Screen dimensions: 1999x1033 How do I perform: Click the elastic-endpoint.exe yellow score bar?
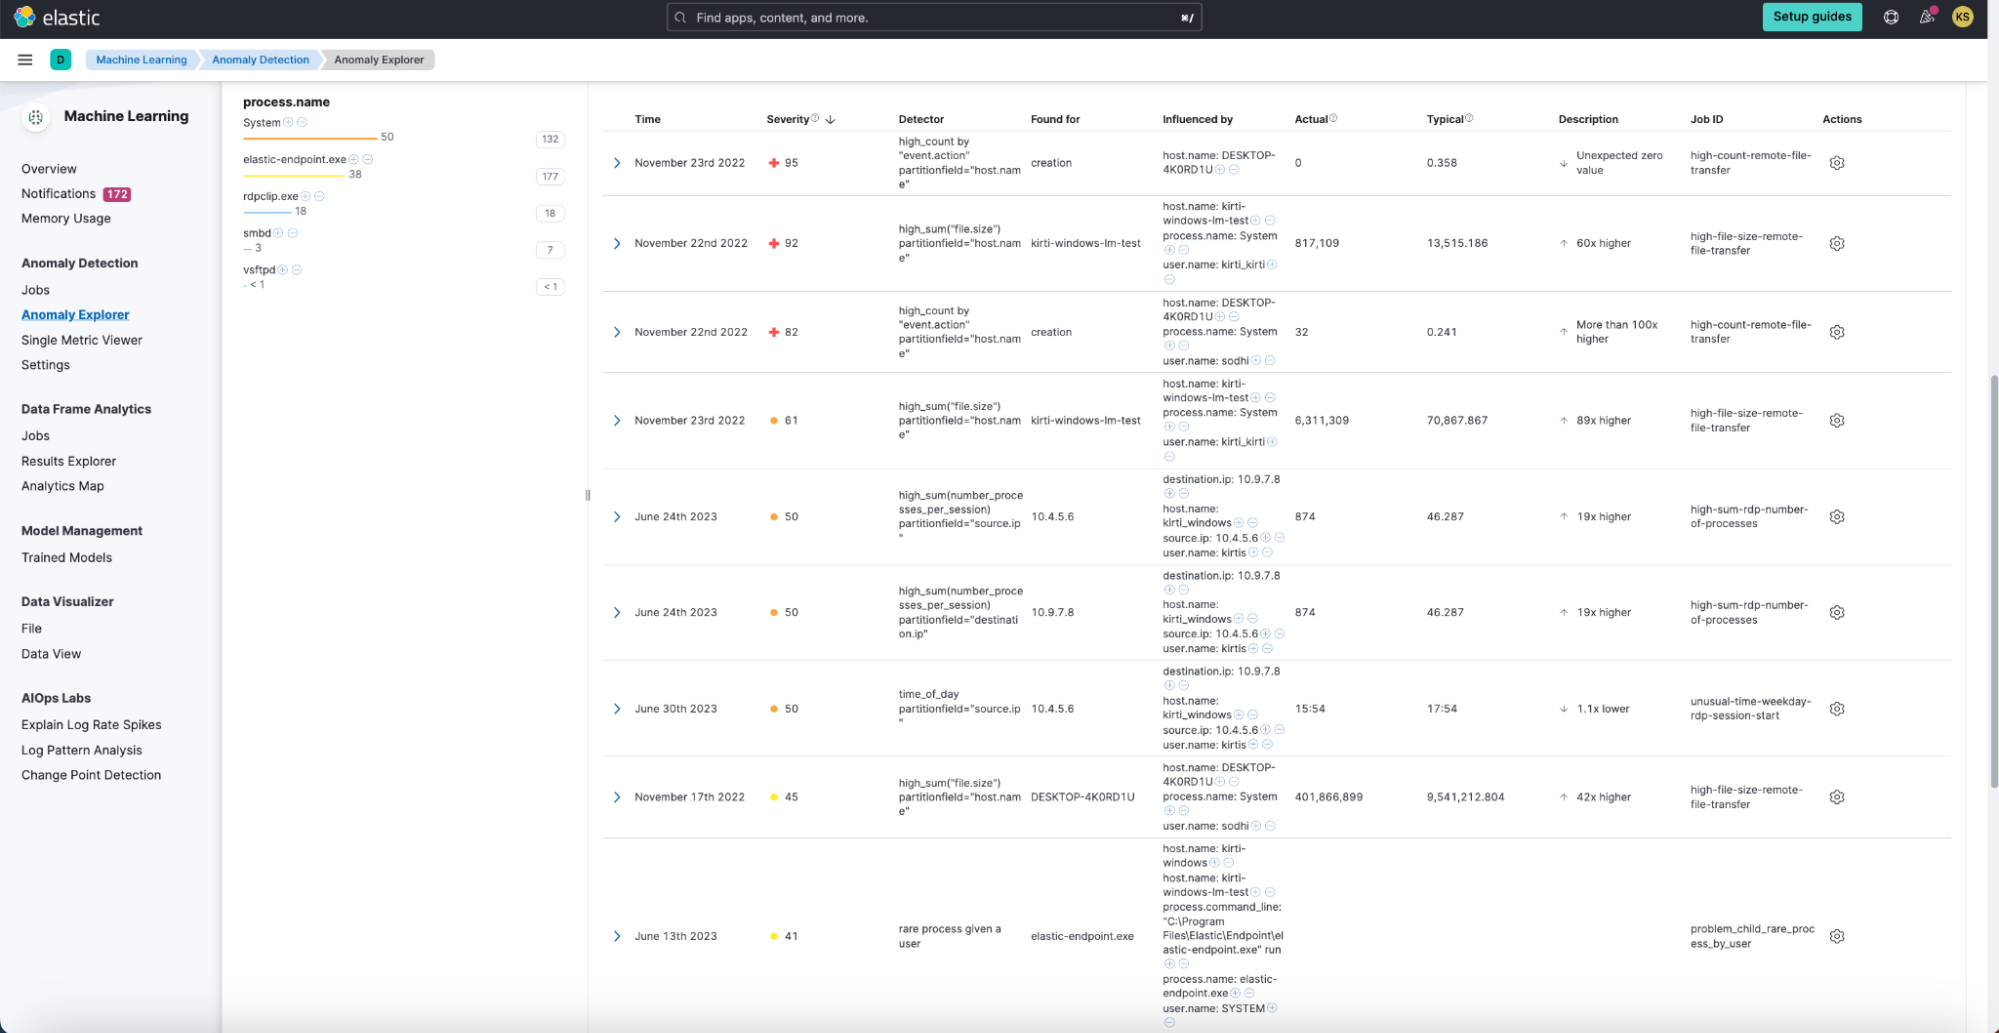(294, 175)
